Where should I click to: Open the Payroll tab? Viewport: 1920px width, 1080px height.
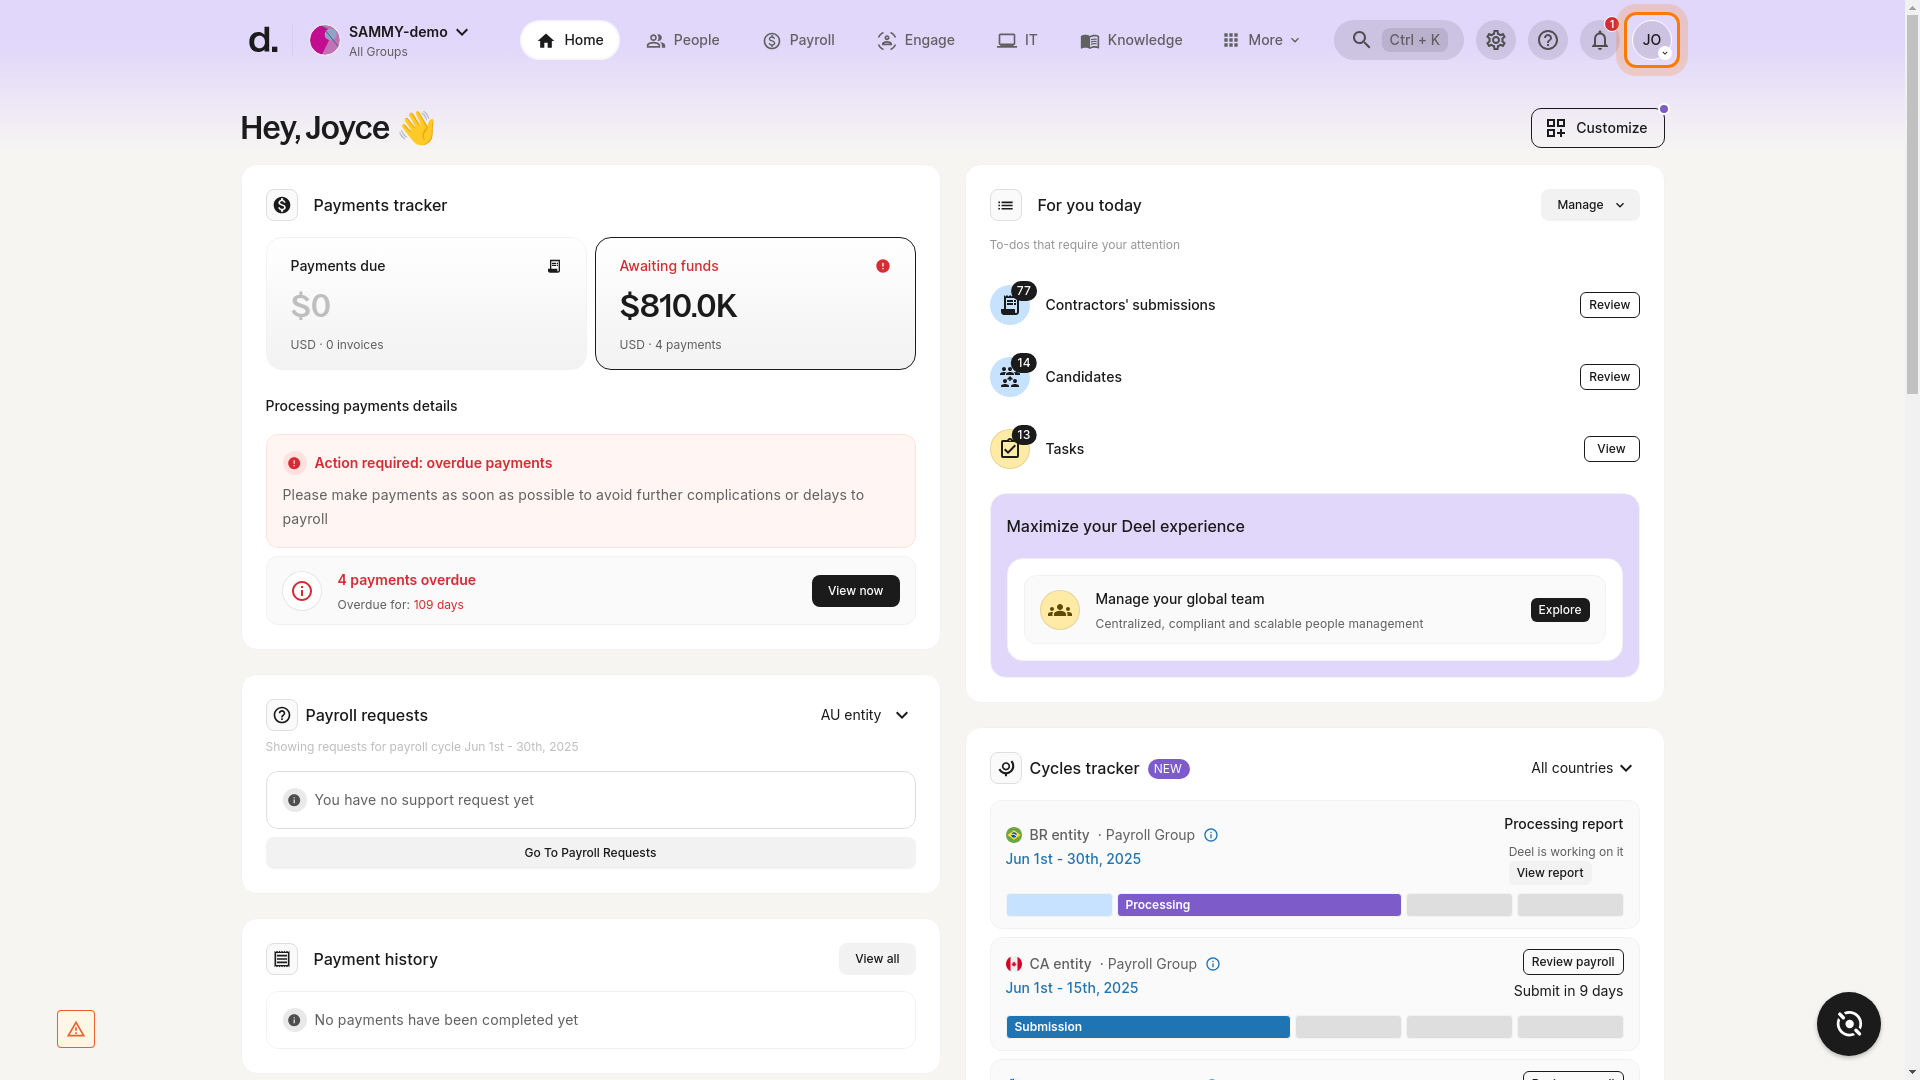(798, 40)
